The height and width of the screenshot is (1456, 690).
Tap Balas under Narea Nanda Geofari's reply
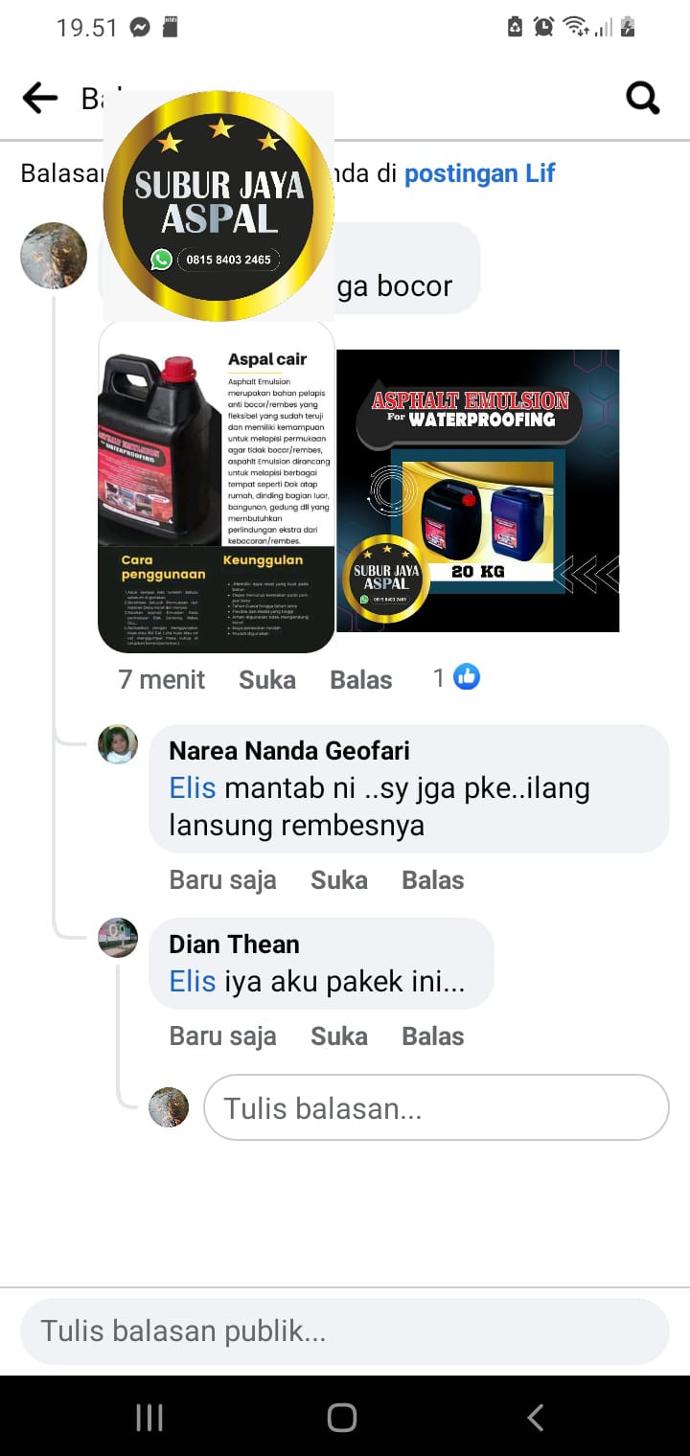pos(433,880)
